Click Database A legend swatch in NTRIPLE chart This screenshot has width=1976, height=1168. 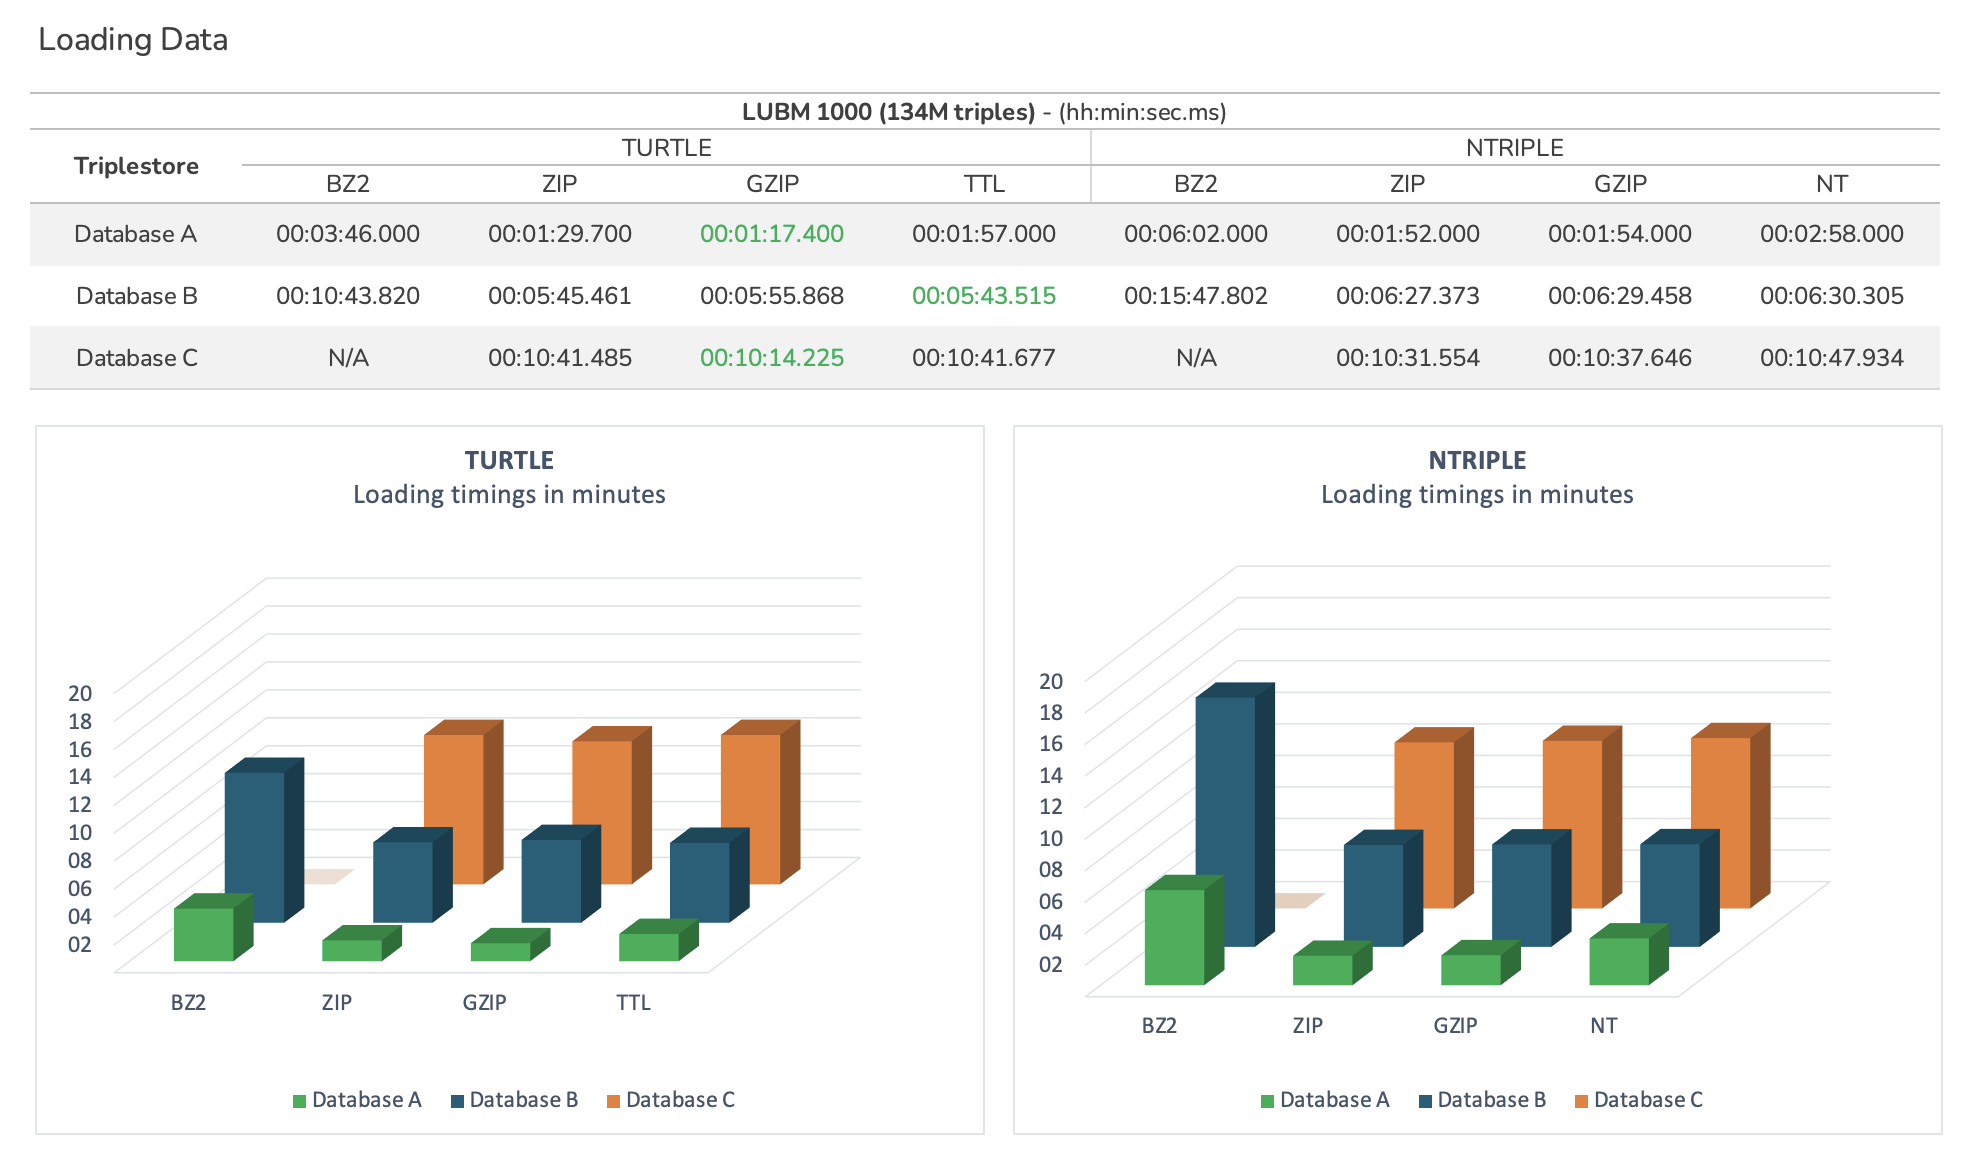coord(1267,1101)
